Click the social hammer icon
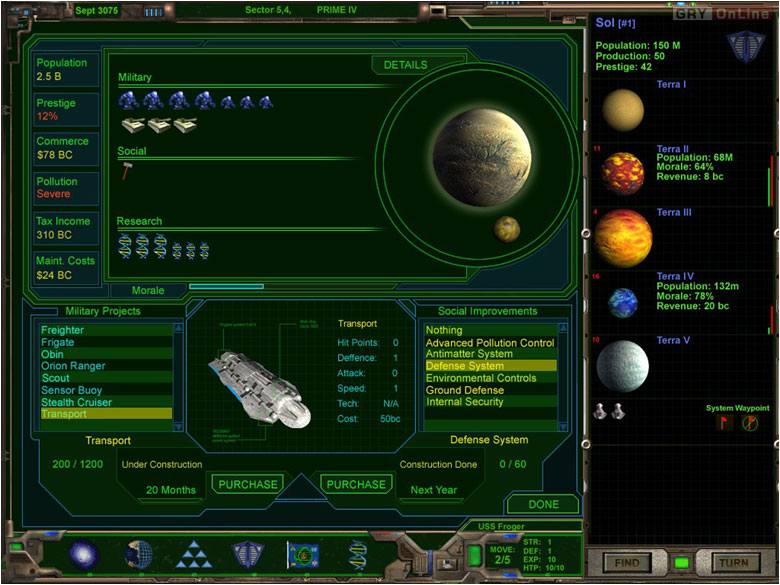This screenshot has width=780, height=585. click(127, 171)
